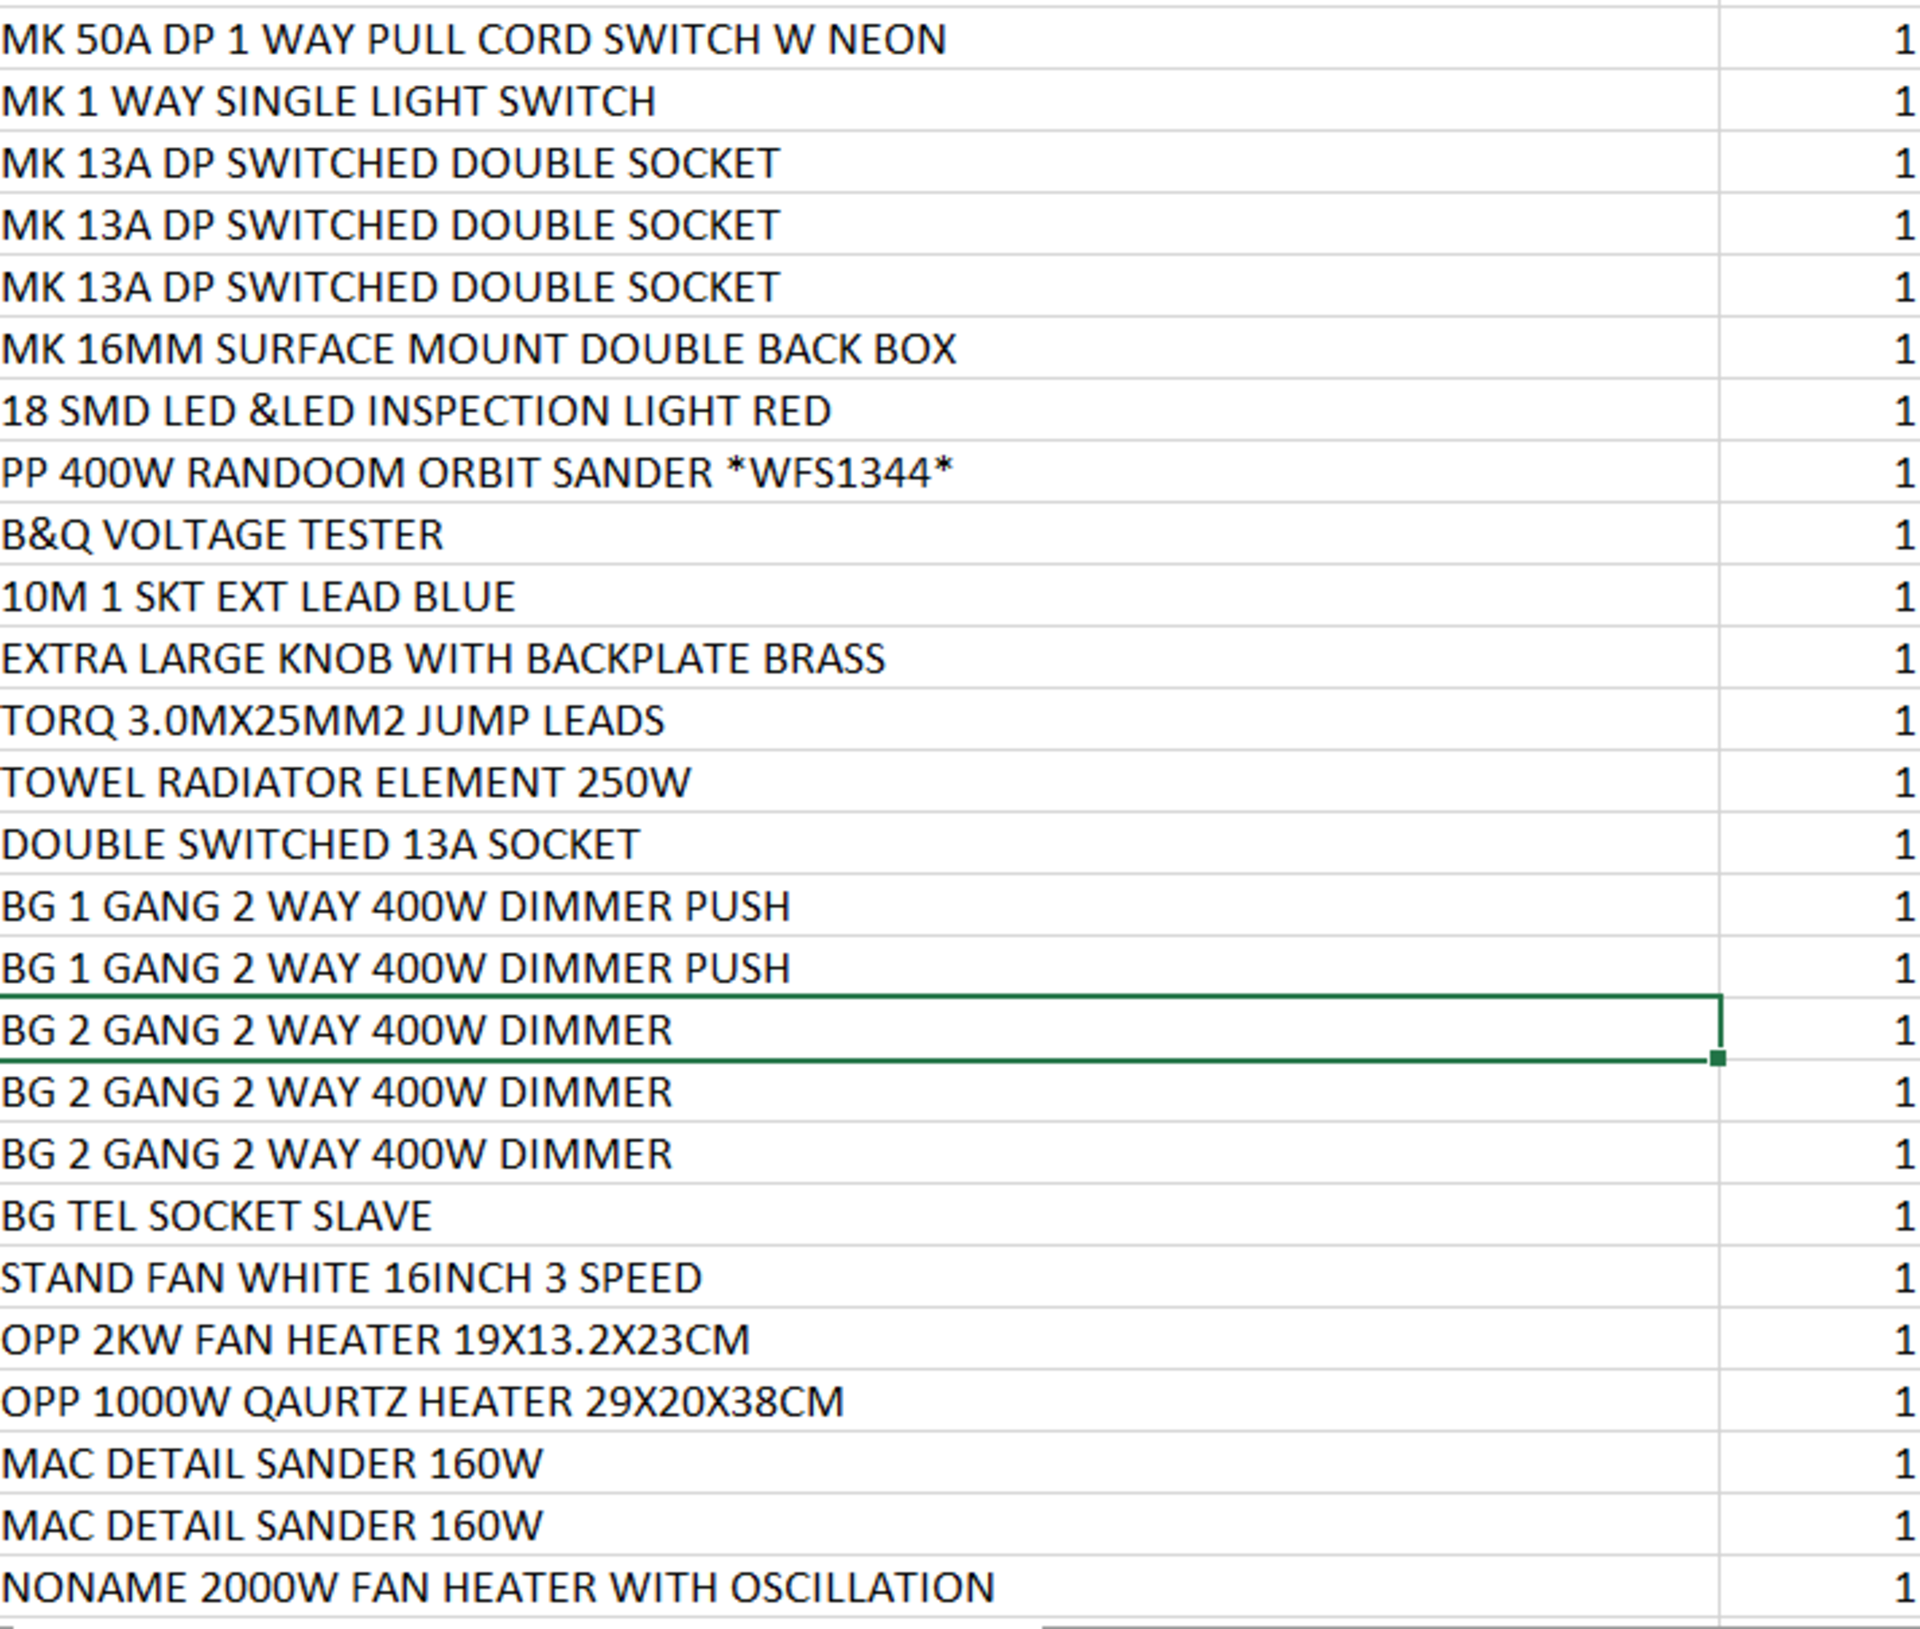Select the STAND FAN WHITE 16INCH 3 SPEED cell
Image resolution: width=1920 pixels, height=1629 pixels.
click(859, 1278)
